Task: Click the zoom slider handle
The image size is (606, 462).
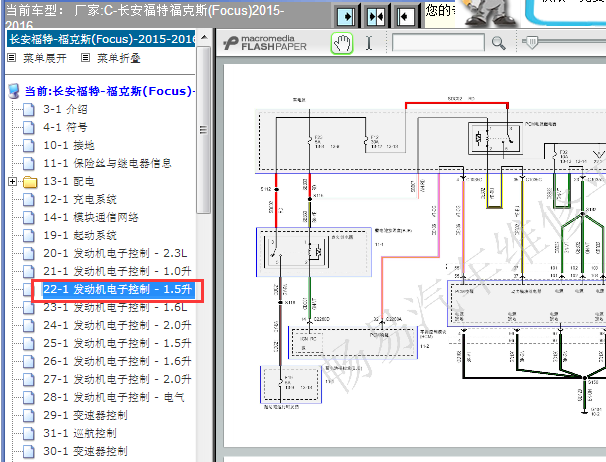Action: pyautogui.click(x=532, y=42)
